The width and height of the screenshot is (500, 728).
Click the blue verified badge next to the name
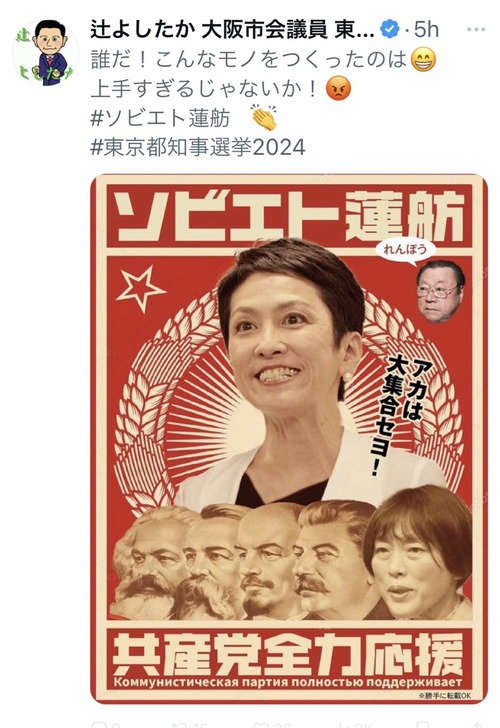389,29
